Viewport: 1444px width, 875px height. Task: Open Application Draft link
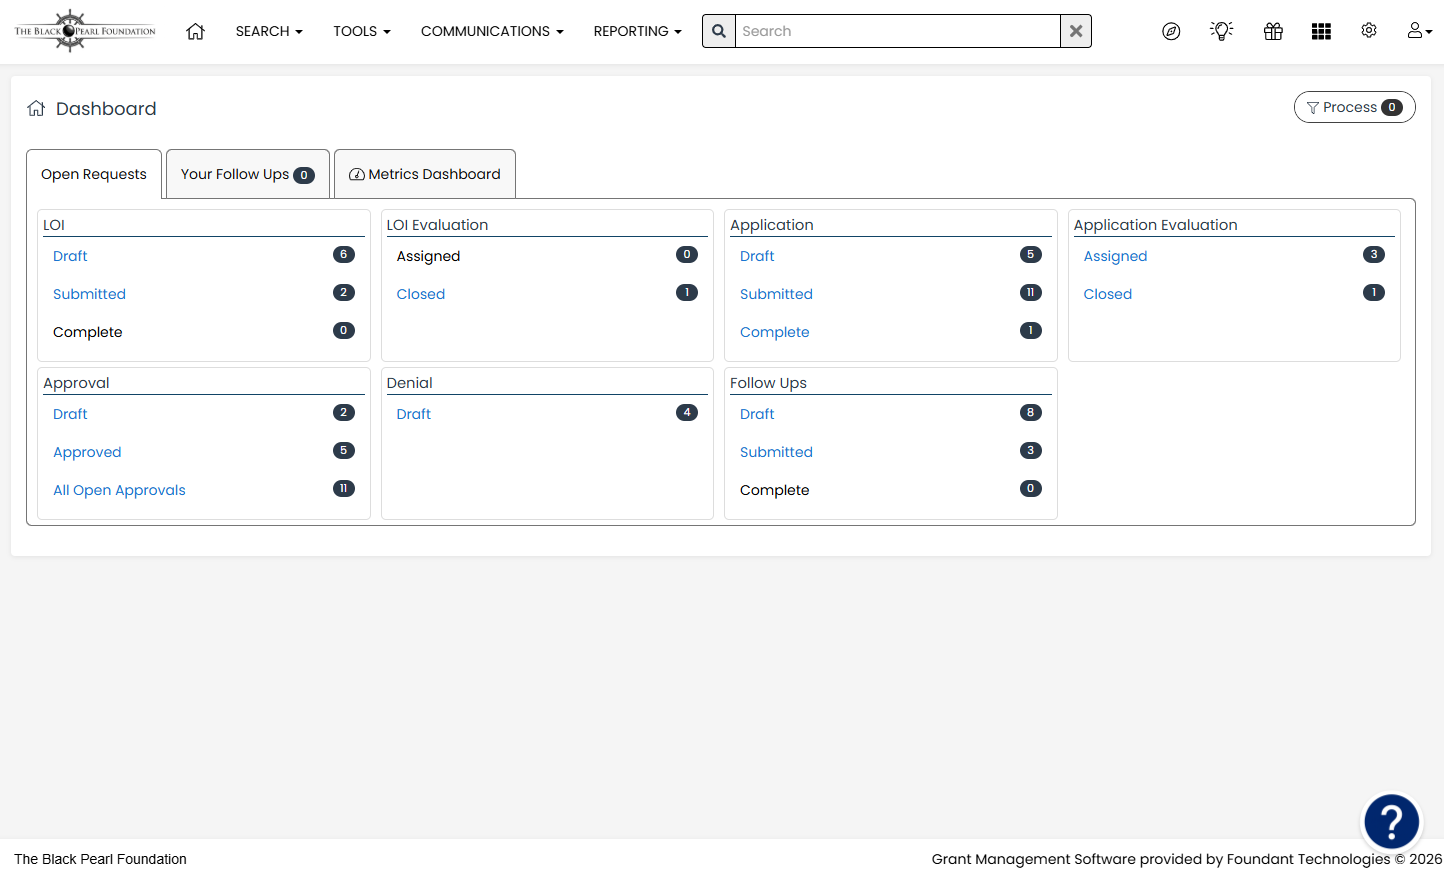coord(757,256)
